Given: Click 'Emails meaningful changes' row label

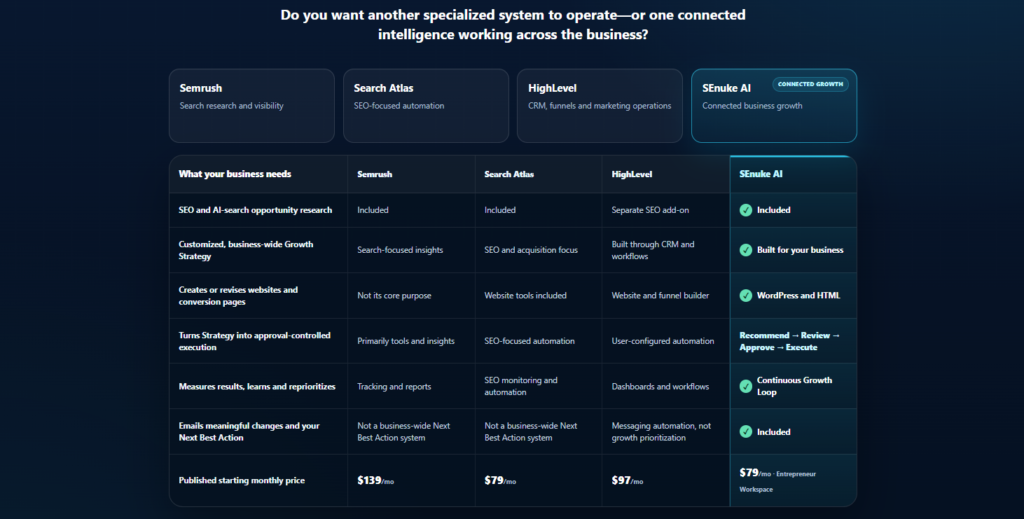Looking at the screenshot, I should coord(249,432).
